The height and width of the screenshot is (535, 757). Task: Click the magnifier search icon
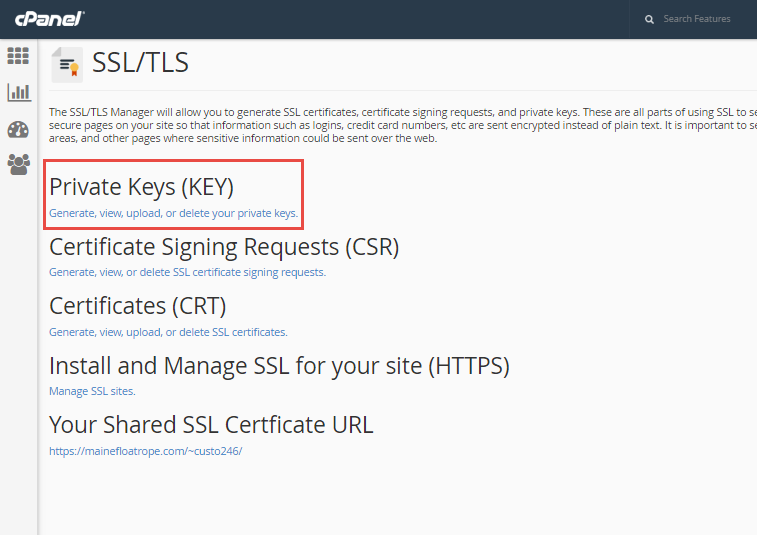coord(649,19)
